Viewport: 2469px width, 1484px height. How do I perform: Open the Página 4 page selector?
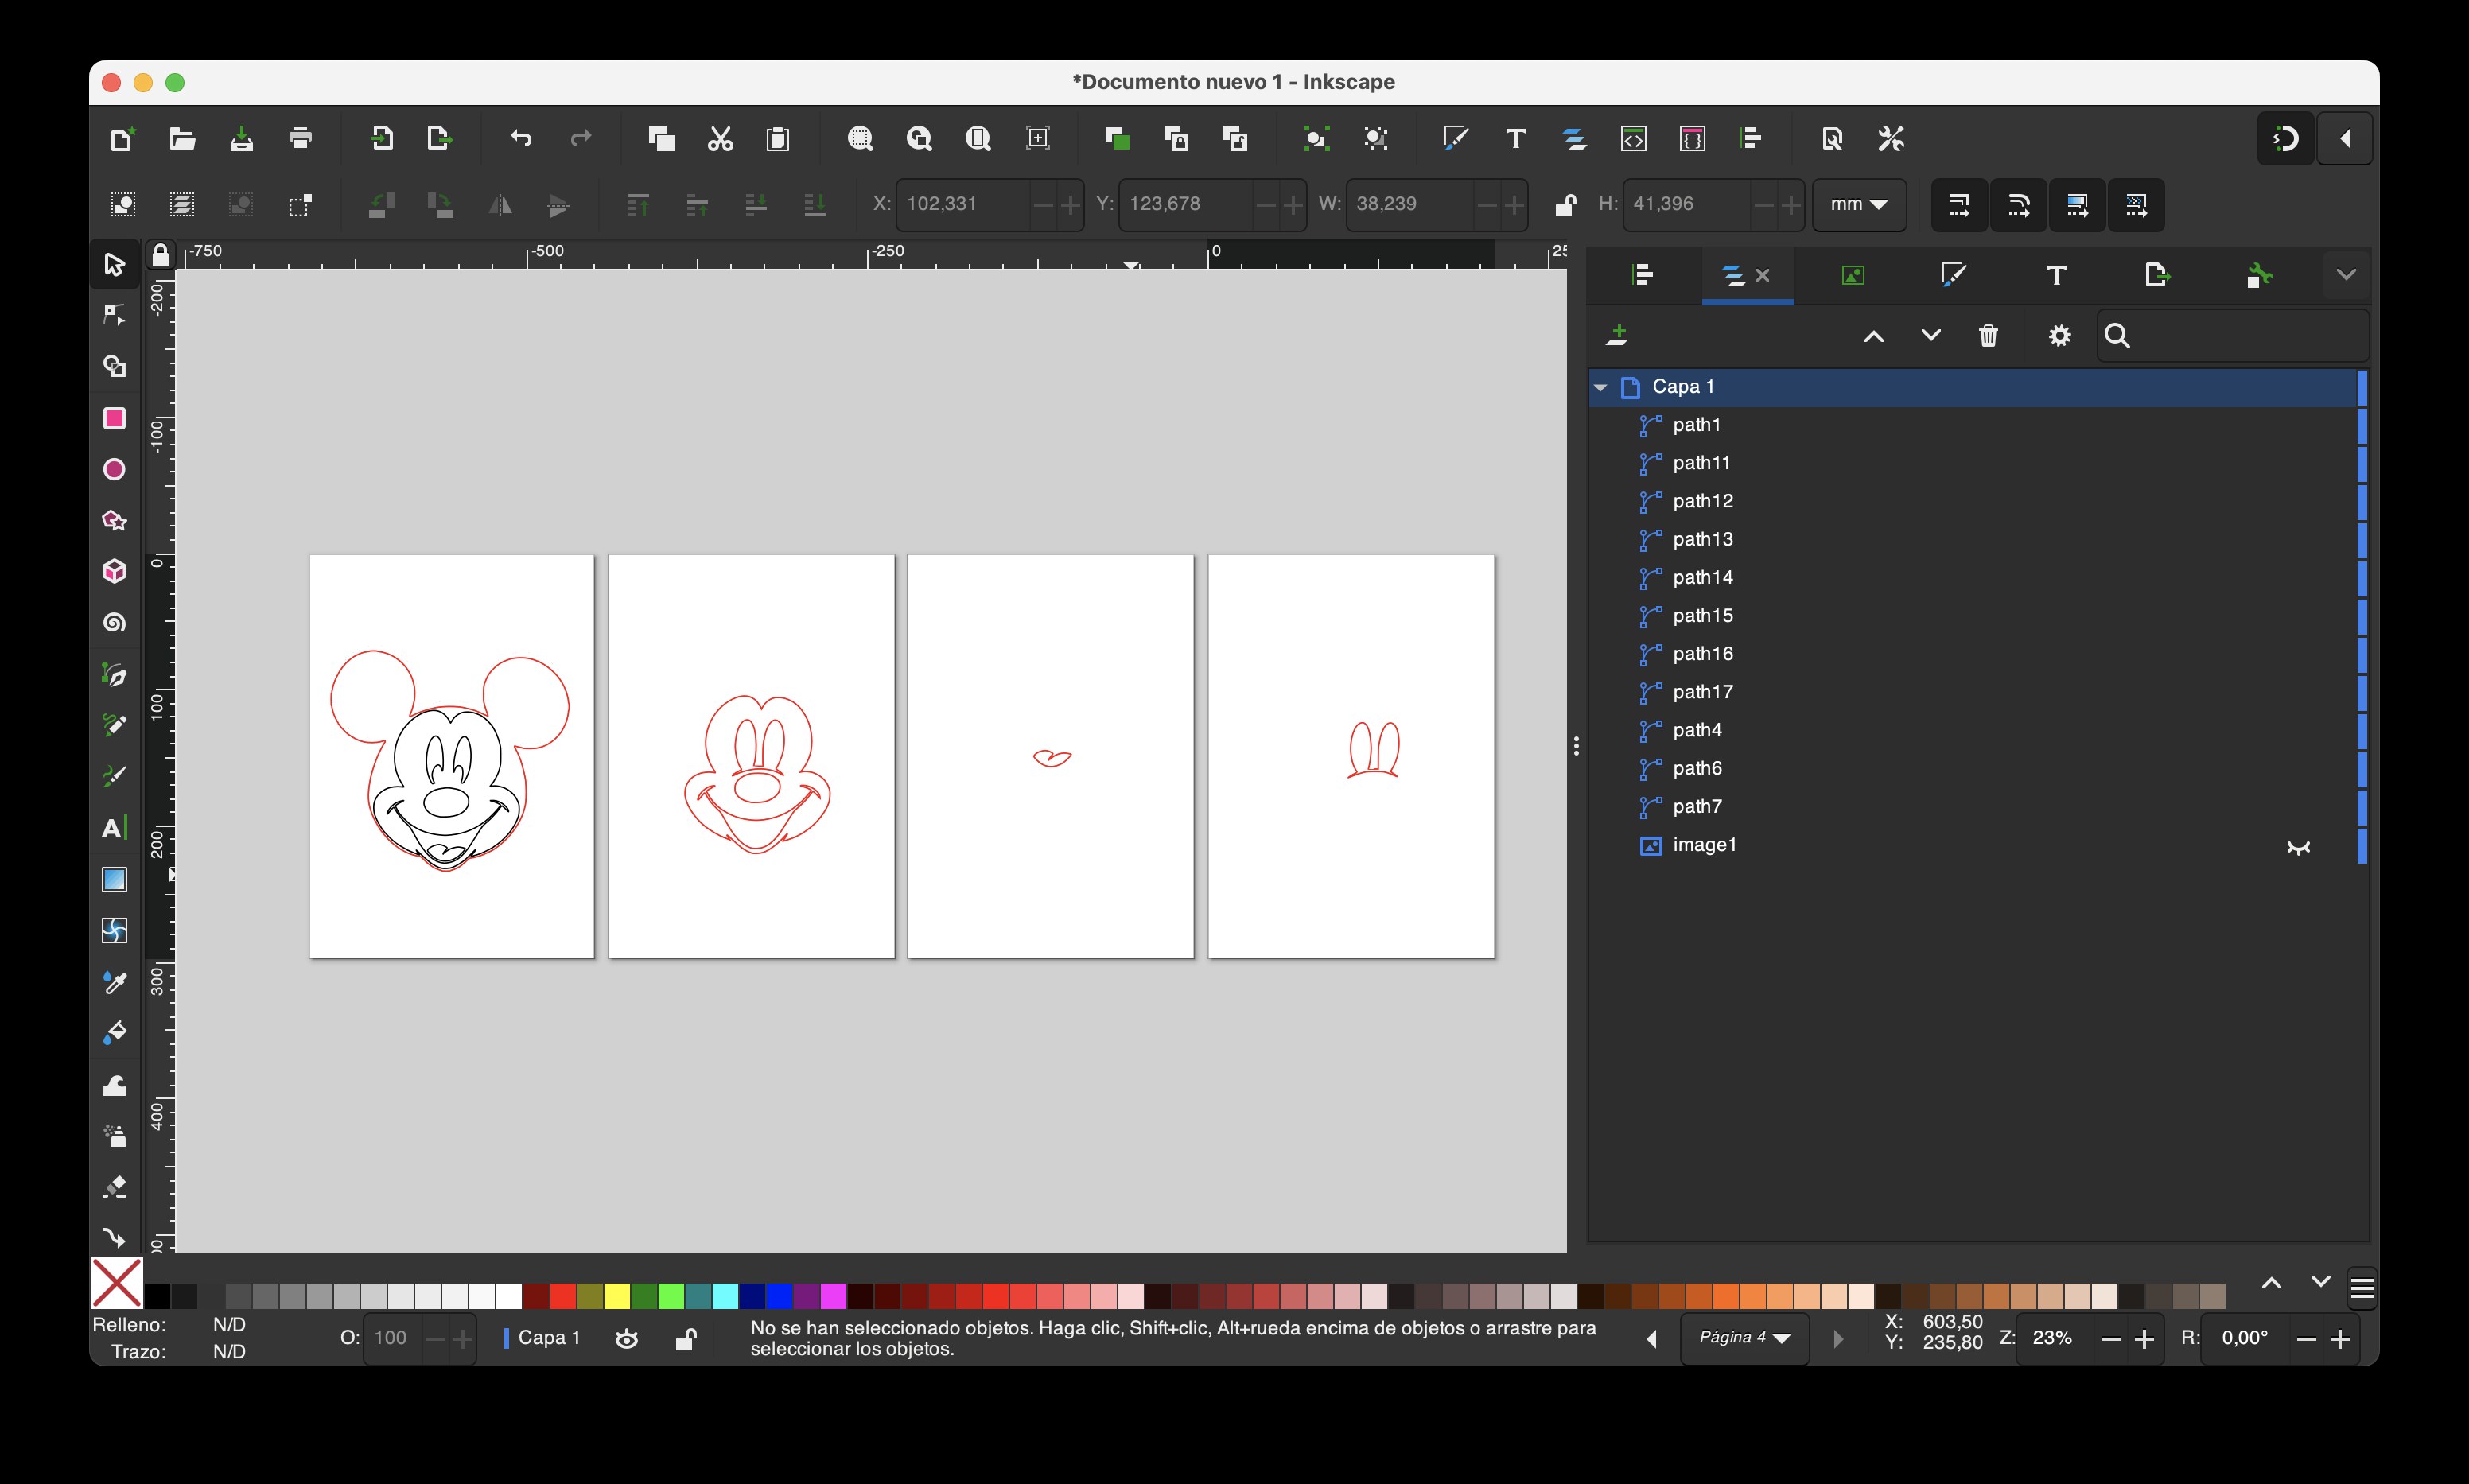tap(1744, 1338)
